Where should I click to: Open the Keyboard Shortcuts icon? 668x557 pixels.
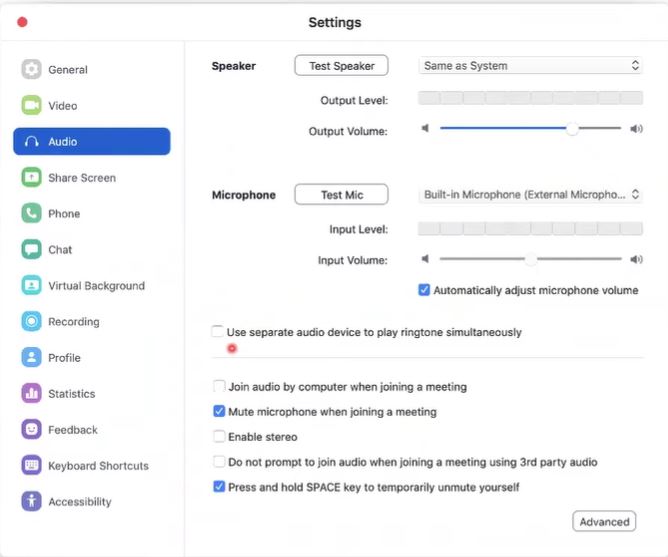[x=31, y=466]
